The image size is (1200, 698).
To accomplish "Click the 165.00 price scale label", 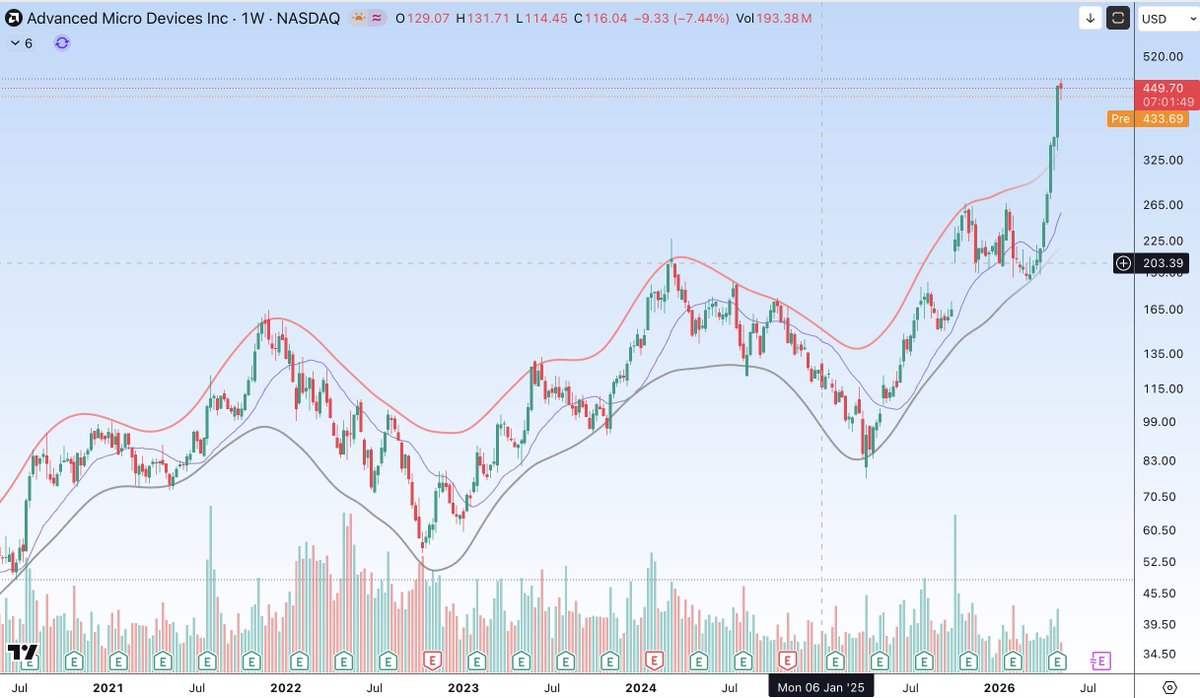I will [x=1163, y=309].
